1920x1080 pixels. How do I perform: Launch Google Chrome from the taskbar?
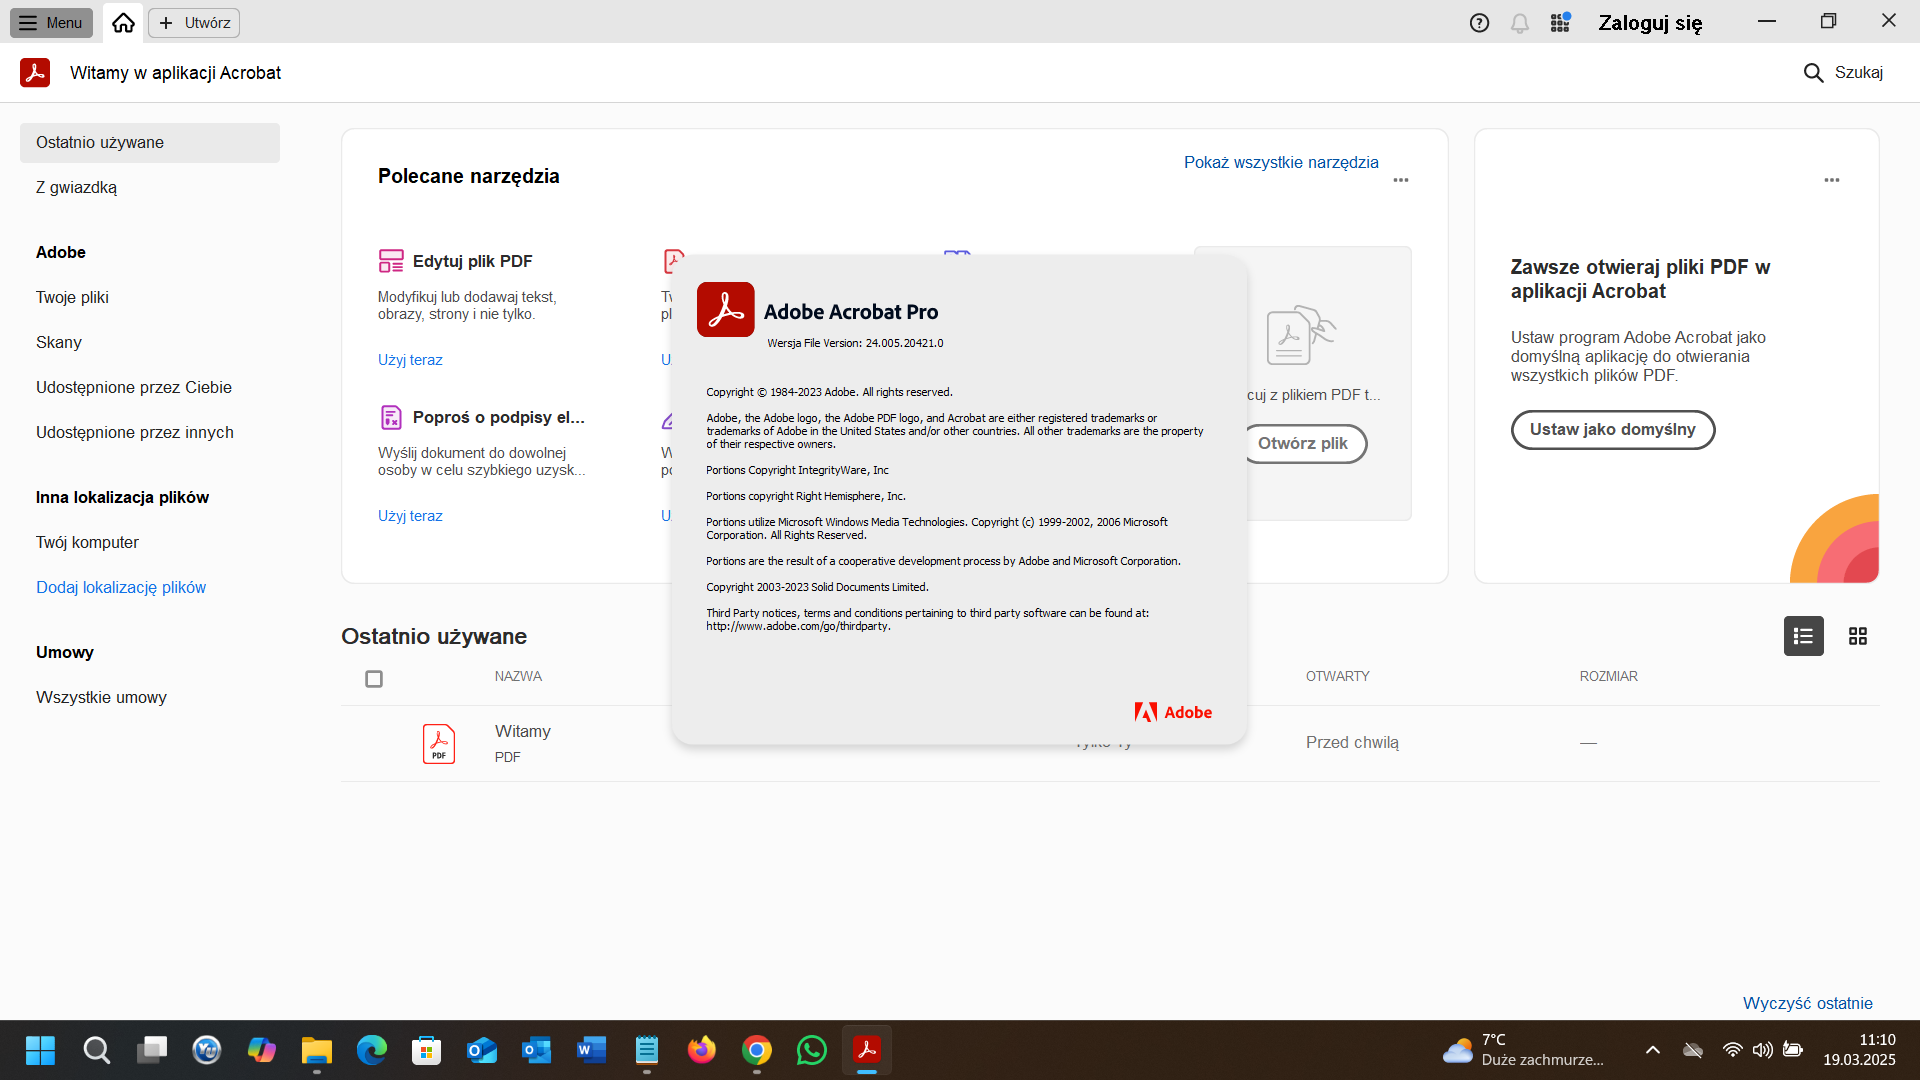tap(757, 1050)
